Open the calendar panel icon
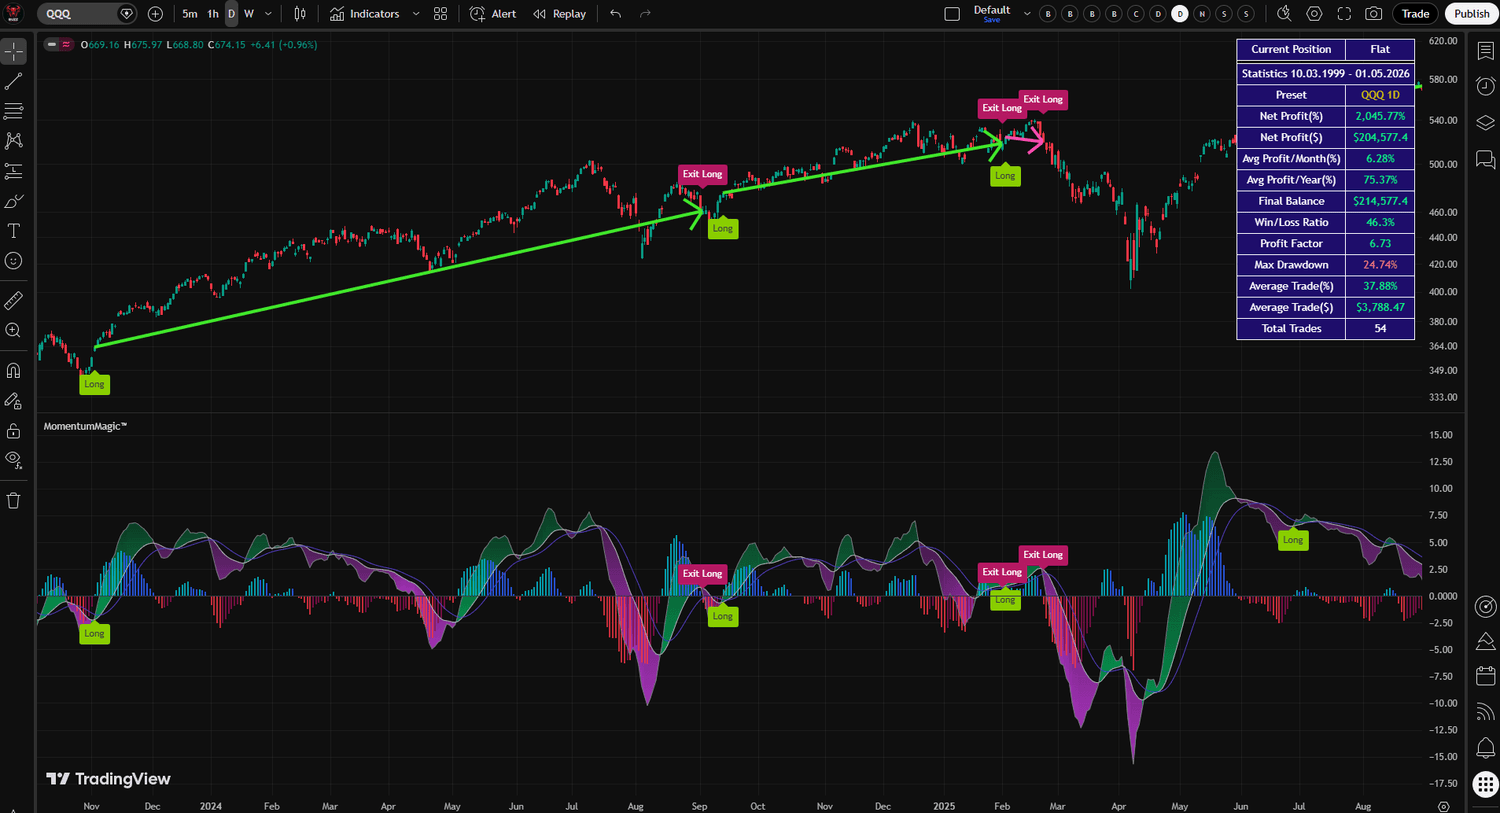The image size is (1500, 813). pyautogui.click(x=1486, y=677)
